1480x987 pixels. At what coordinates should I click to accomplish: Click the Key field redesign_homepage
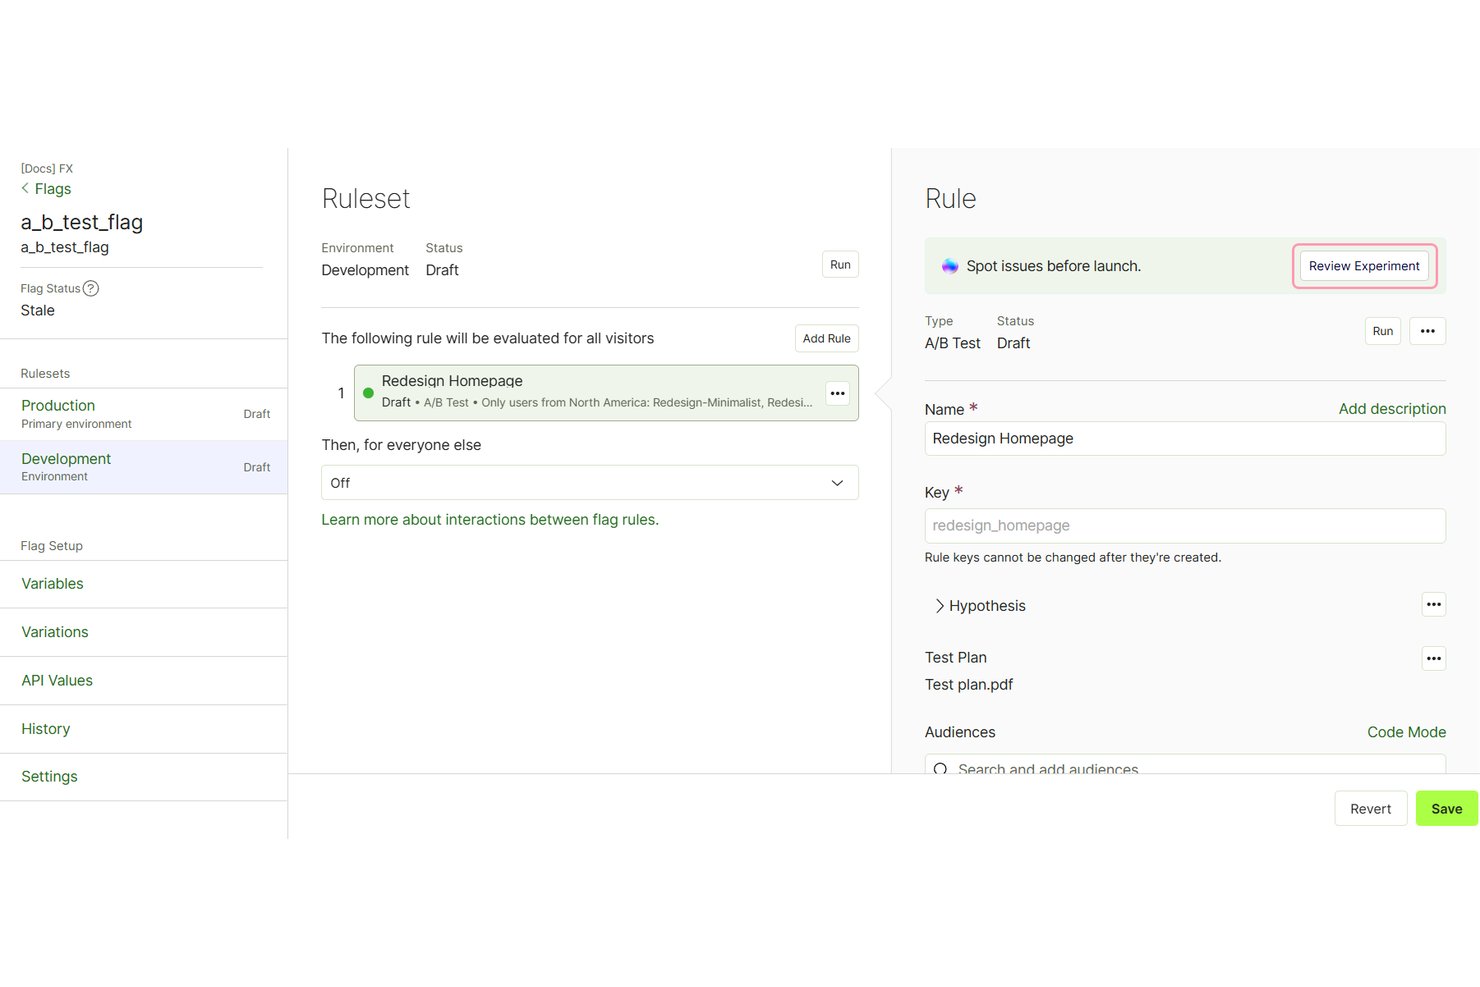click(x=1185, y=526)
